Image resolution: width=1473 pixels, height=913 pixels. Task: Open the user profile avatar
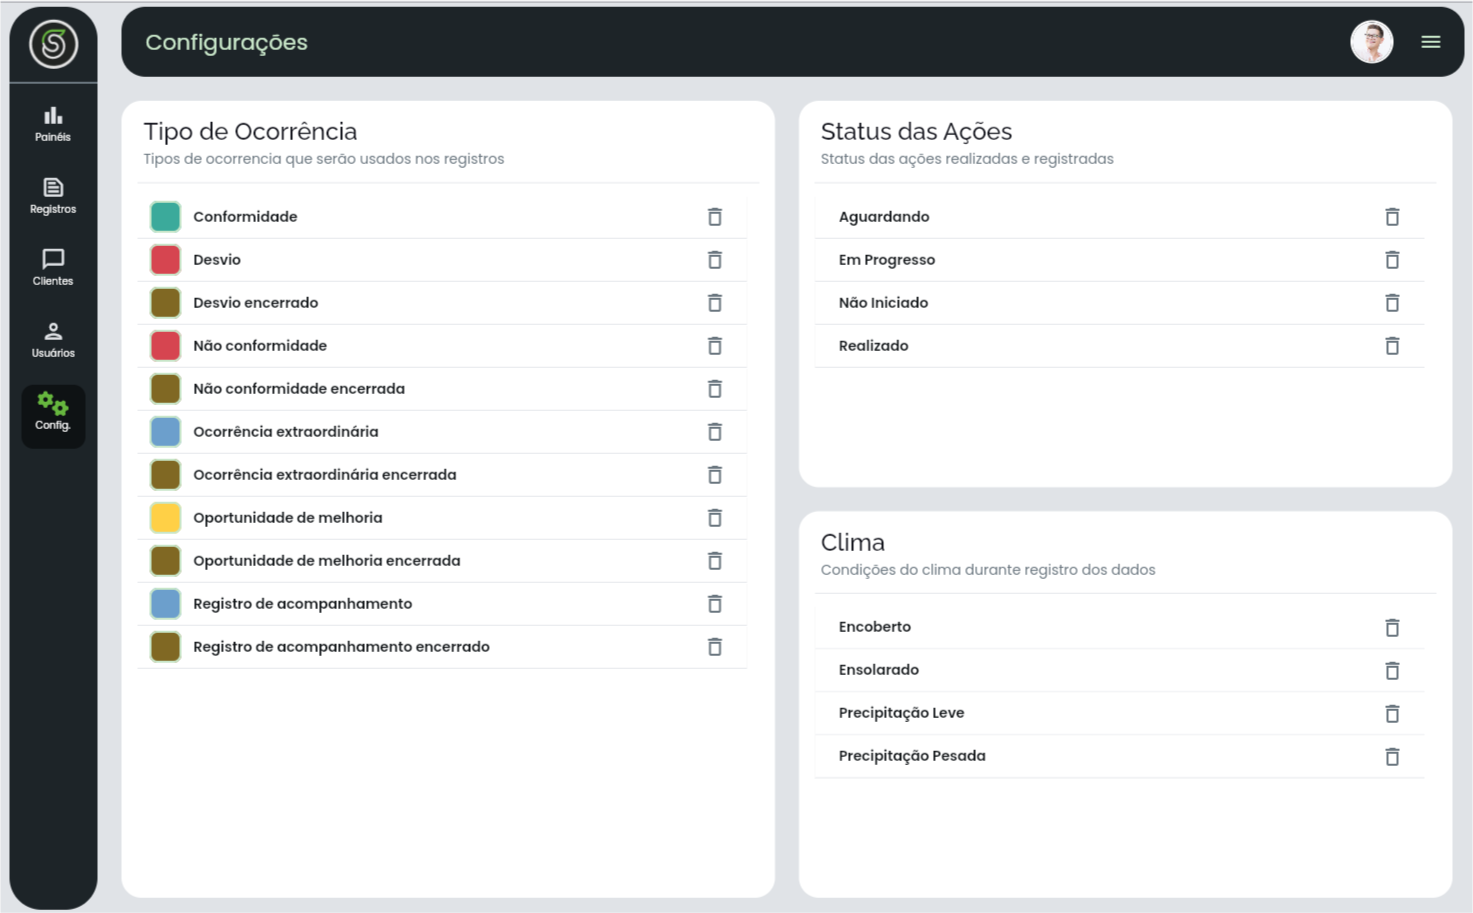[1371, 42]
